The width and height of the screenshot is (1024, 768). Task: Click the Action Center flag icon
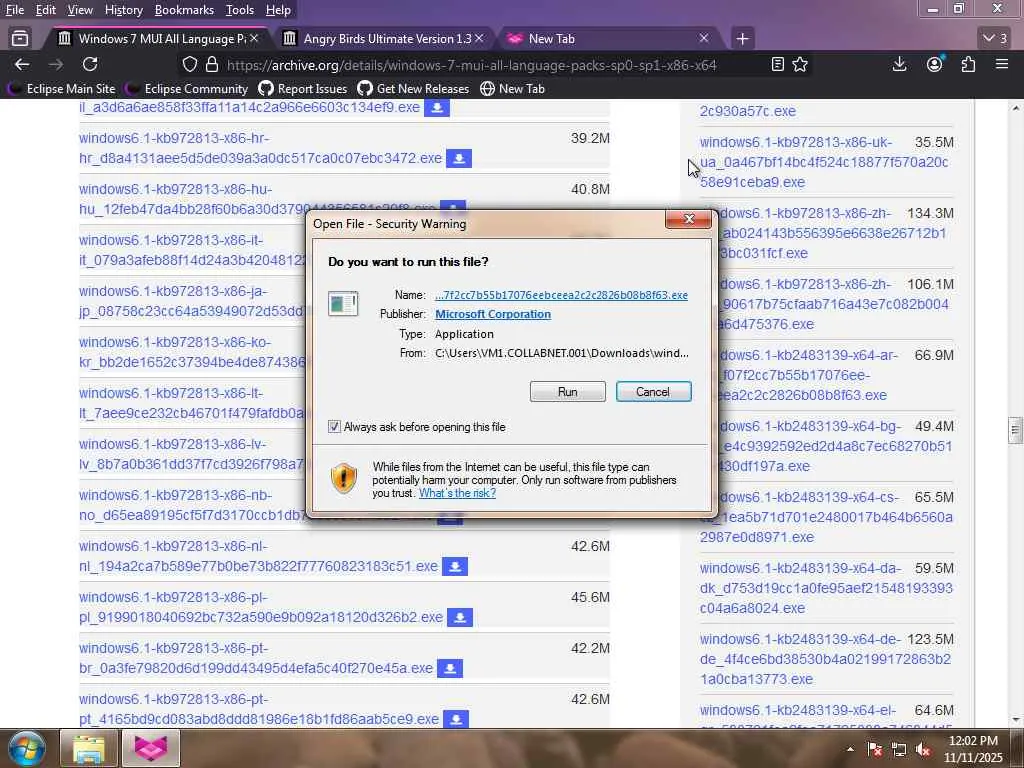[874, 749]
